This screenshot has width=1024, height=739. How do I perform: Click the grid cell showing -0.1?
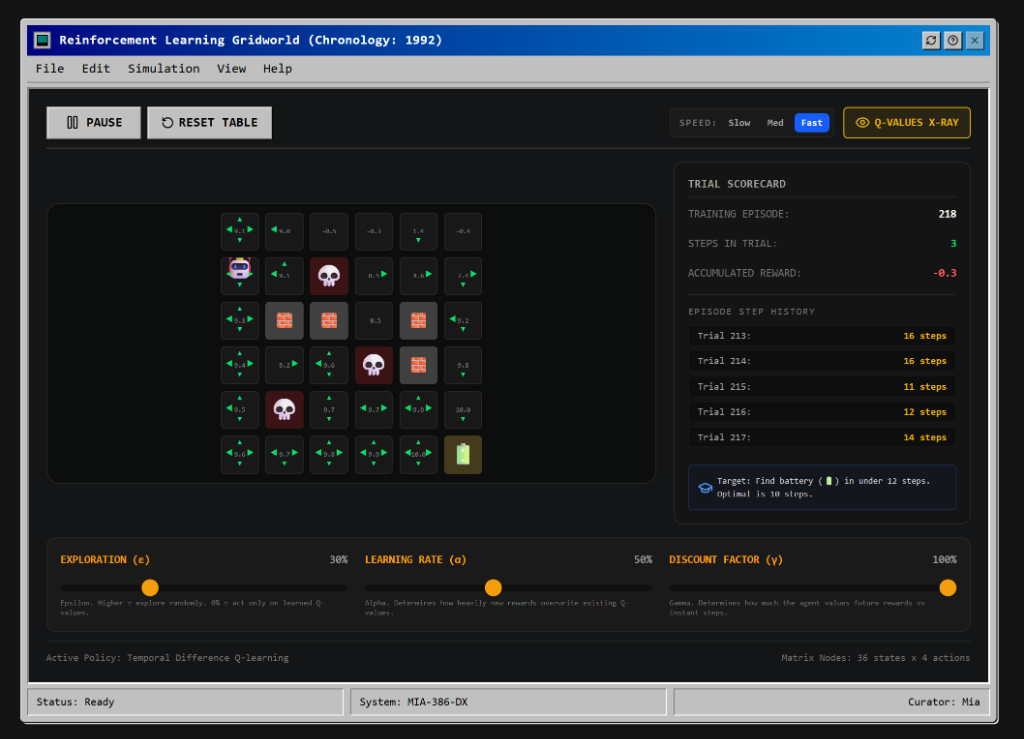(374, 231)
